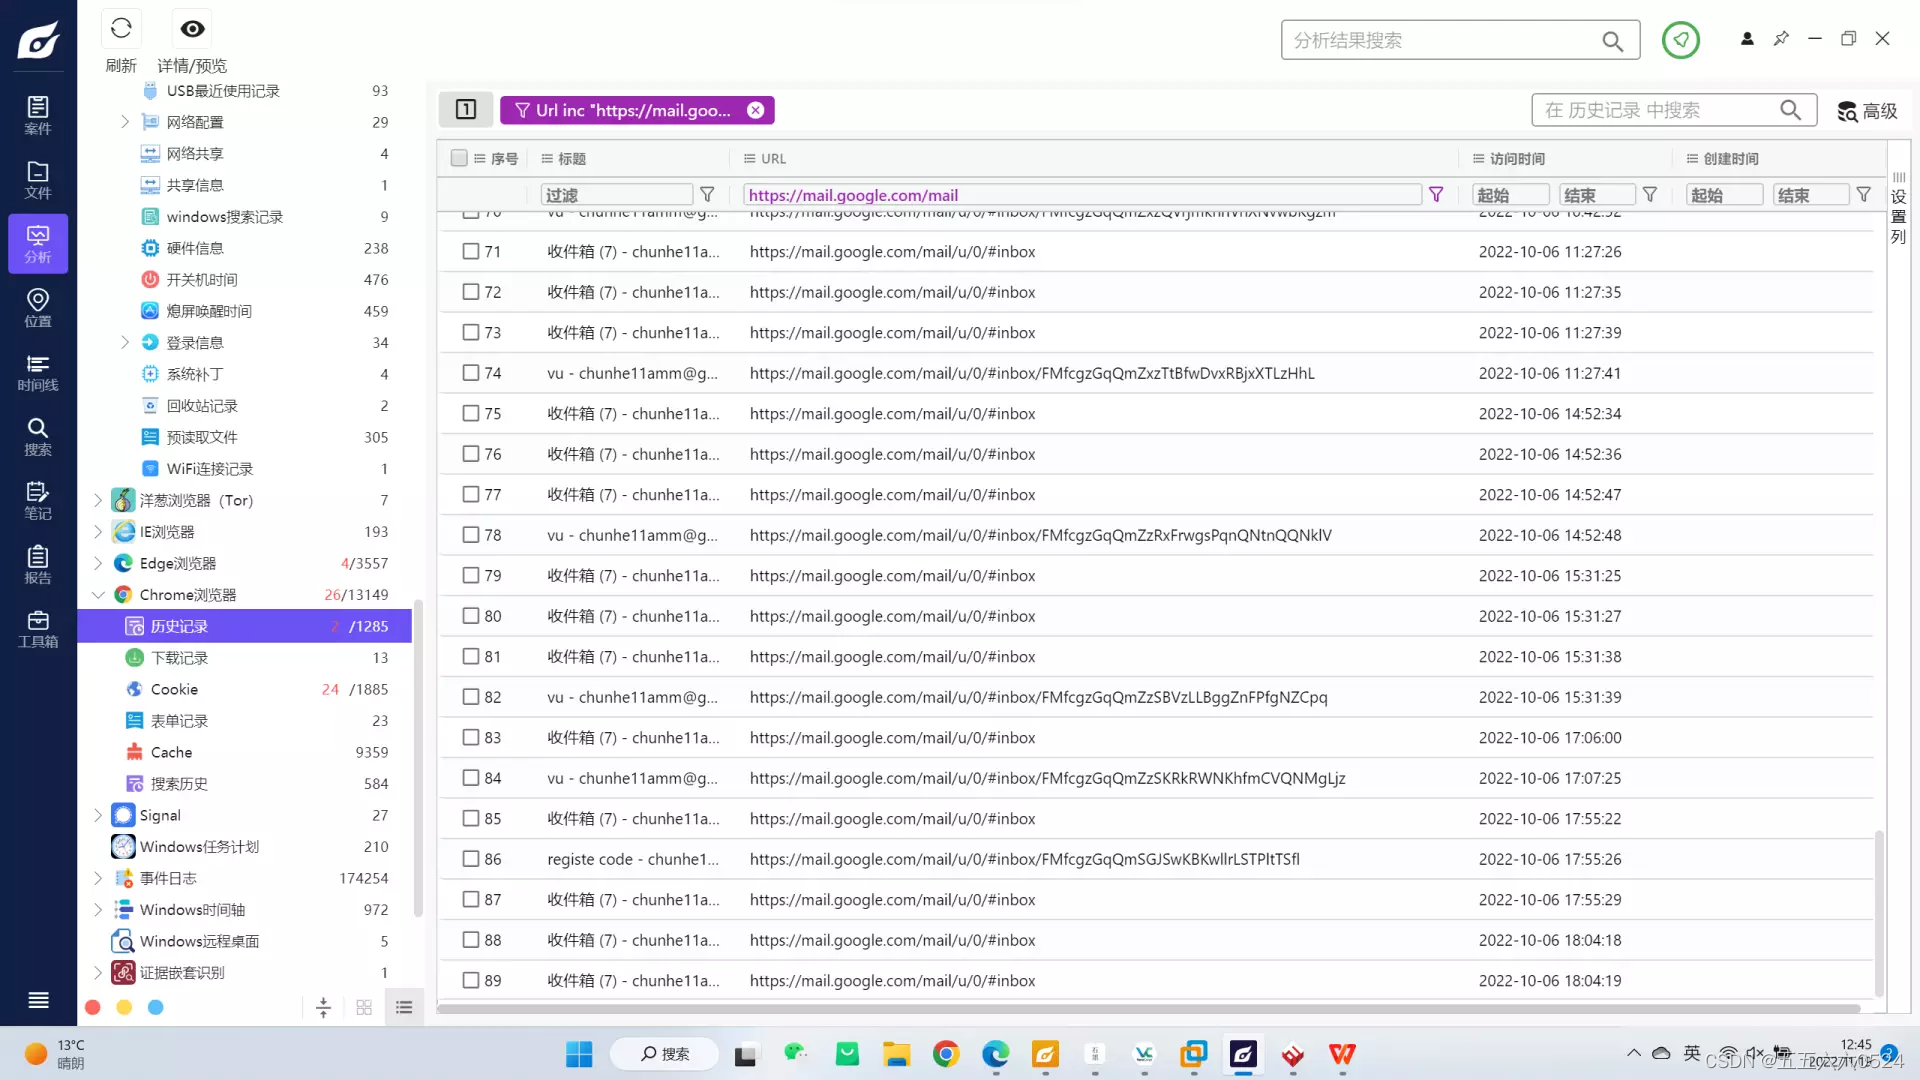The height and width of the screenshot is (1080, 1920).
Task: Check the checkbox for row 74
Action: (471, 373)
